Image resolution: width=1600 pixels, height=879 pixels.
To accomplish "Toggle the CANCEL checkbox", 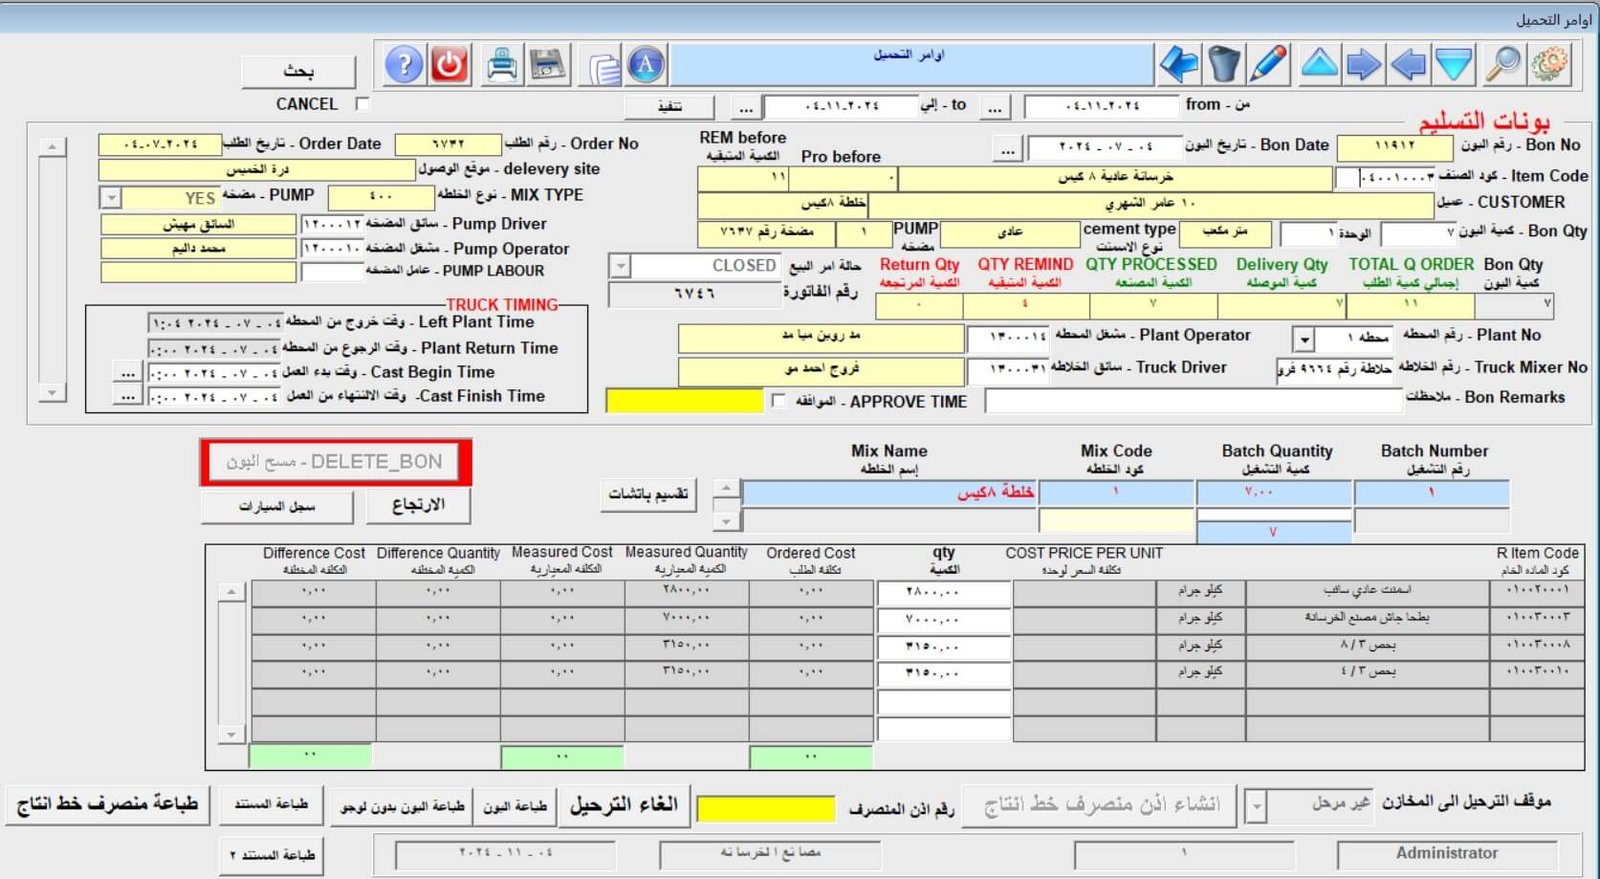I will (363, 104).
